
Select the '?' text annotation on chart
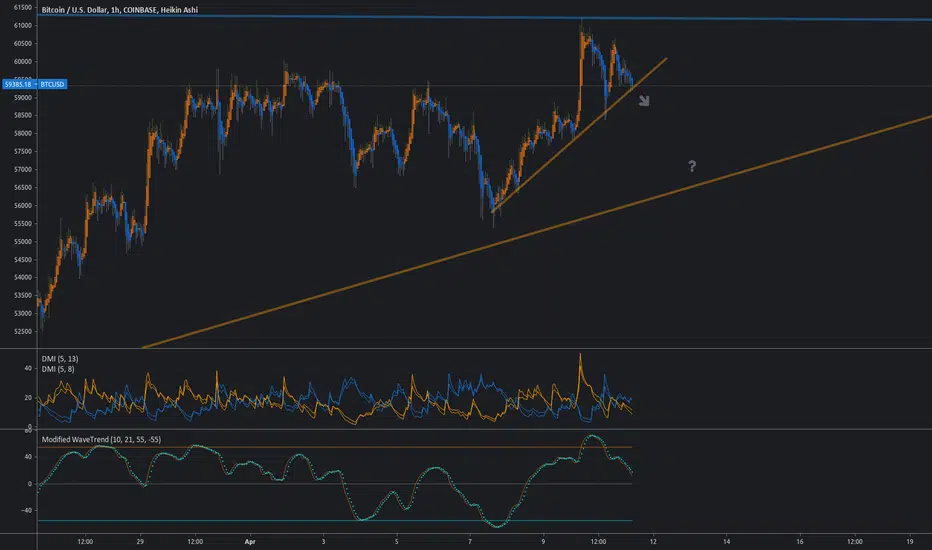(692, 166)
